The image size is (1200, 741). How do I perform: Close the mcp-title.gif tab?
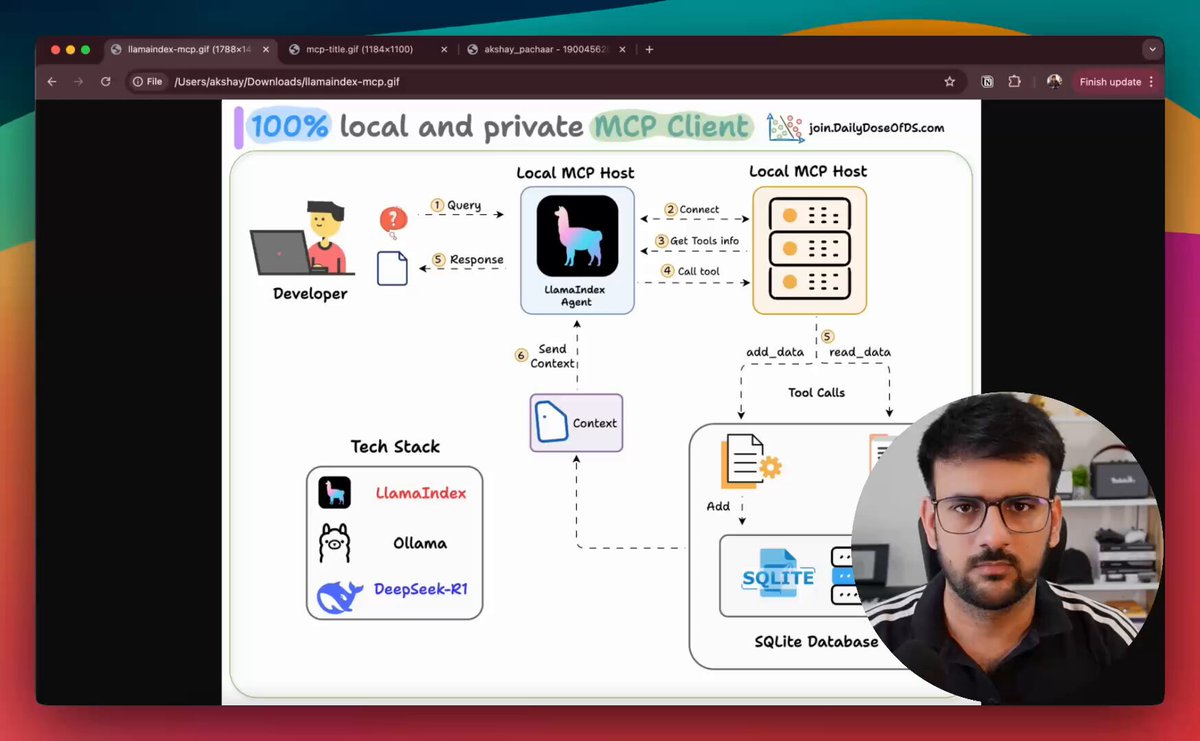pos(445,49)
